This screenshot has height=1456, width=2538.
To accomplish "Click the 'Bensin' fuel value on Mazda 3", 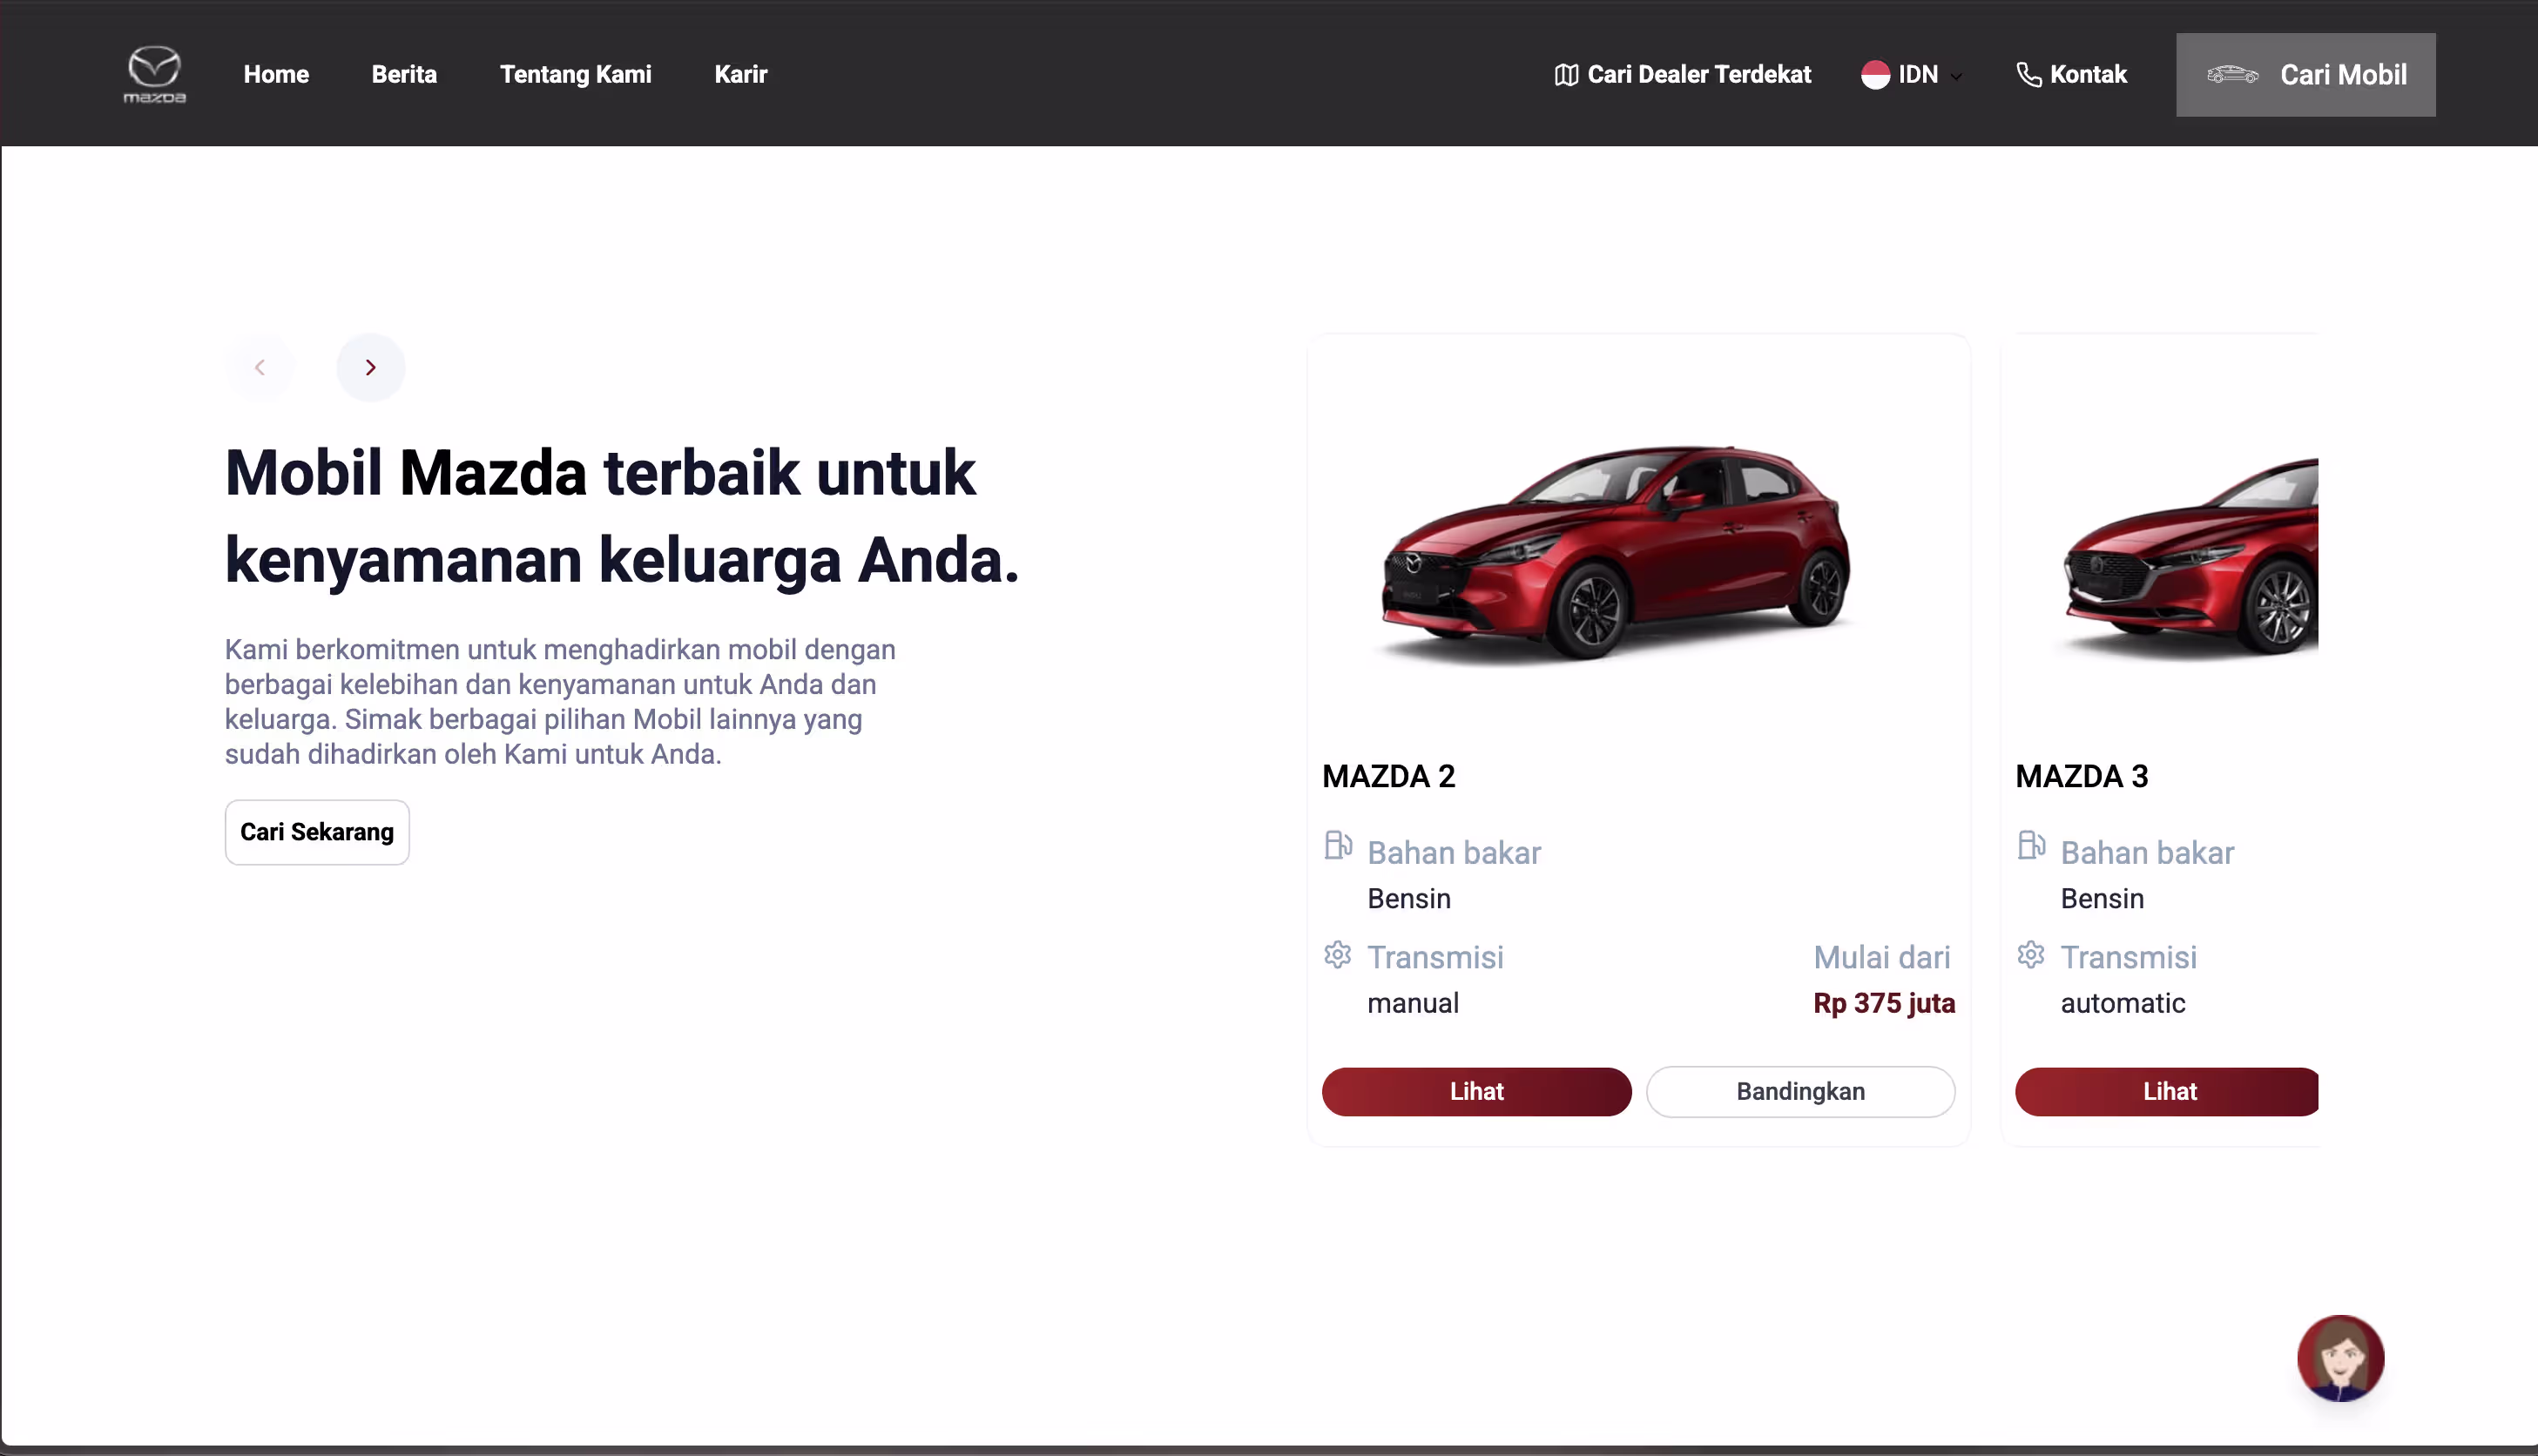I will coord(2102,898).
